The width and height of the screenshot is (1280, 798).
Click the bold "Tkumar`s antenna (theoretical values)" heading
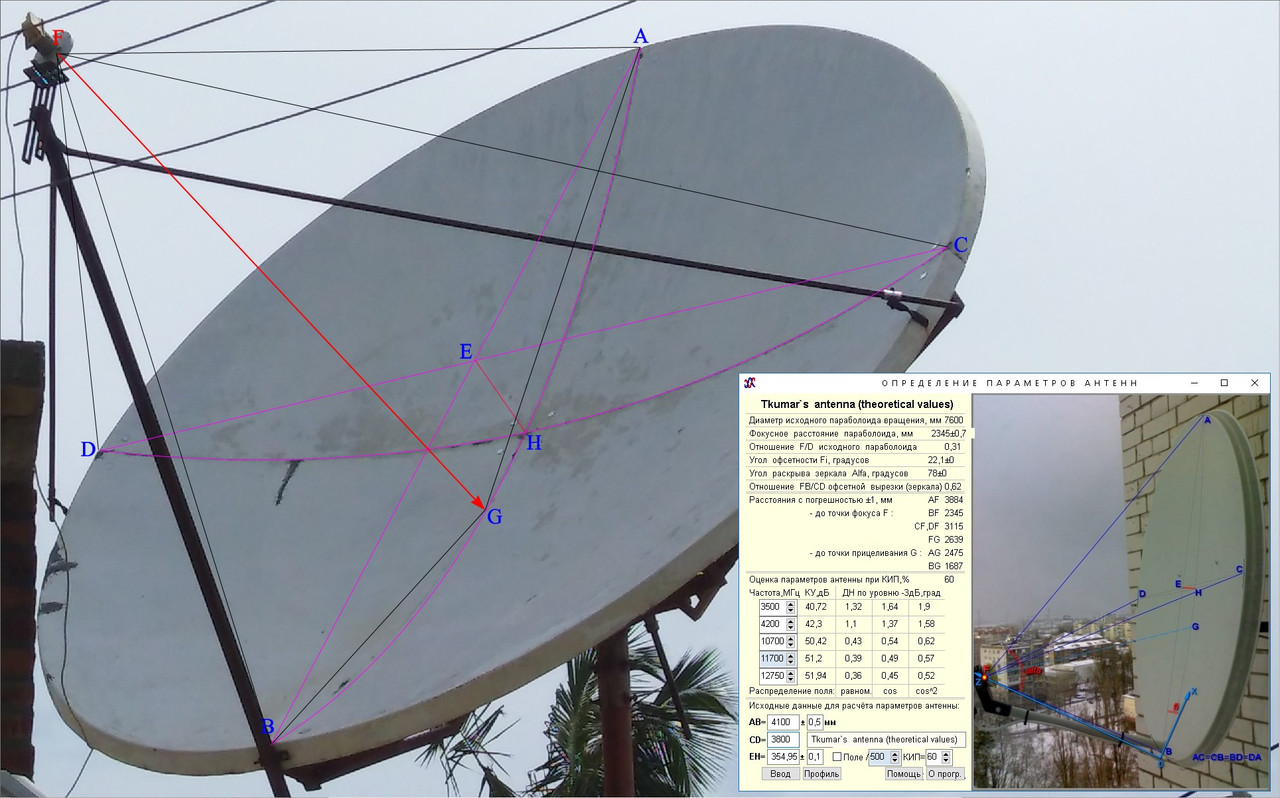pos(857,404)
